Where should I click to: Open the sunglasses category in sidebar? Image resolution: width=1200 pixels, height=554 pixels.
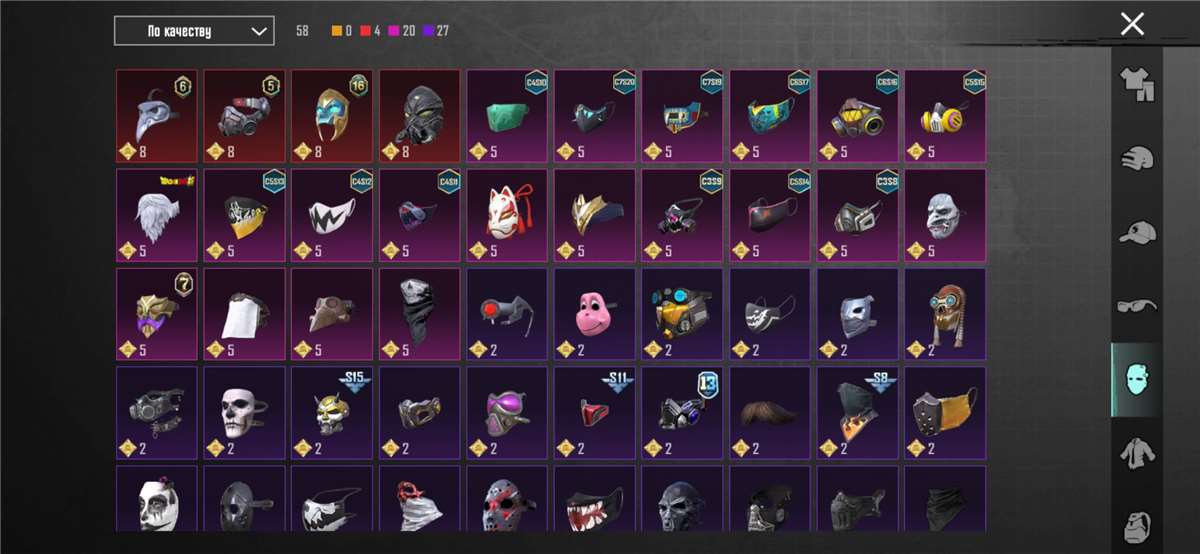pos(1136,306)
